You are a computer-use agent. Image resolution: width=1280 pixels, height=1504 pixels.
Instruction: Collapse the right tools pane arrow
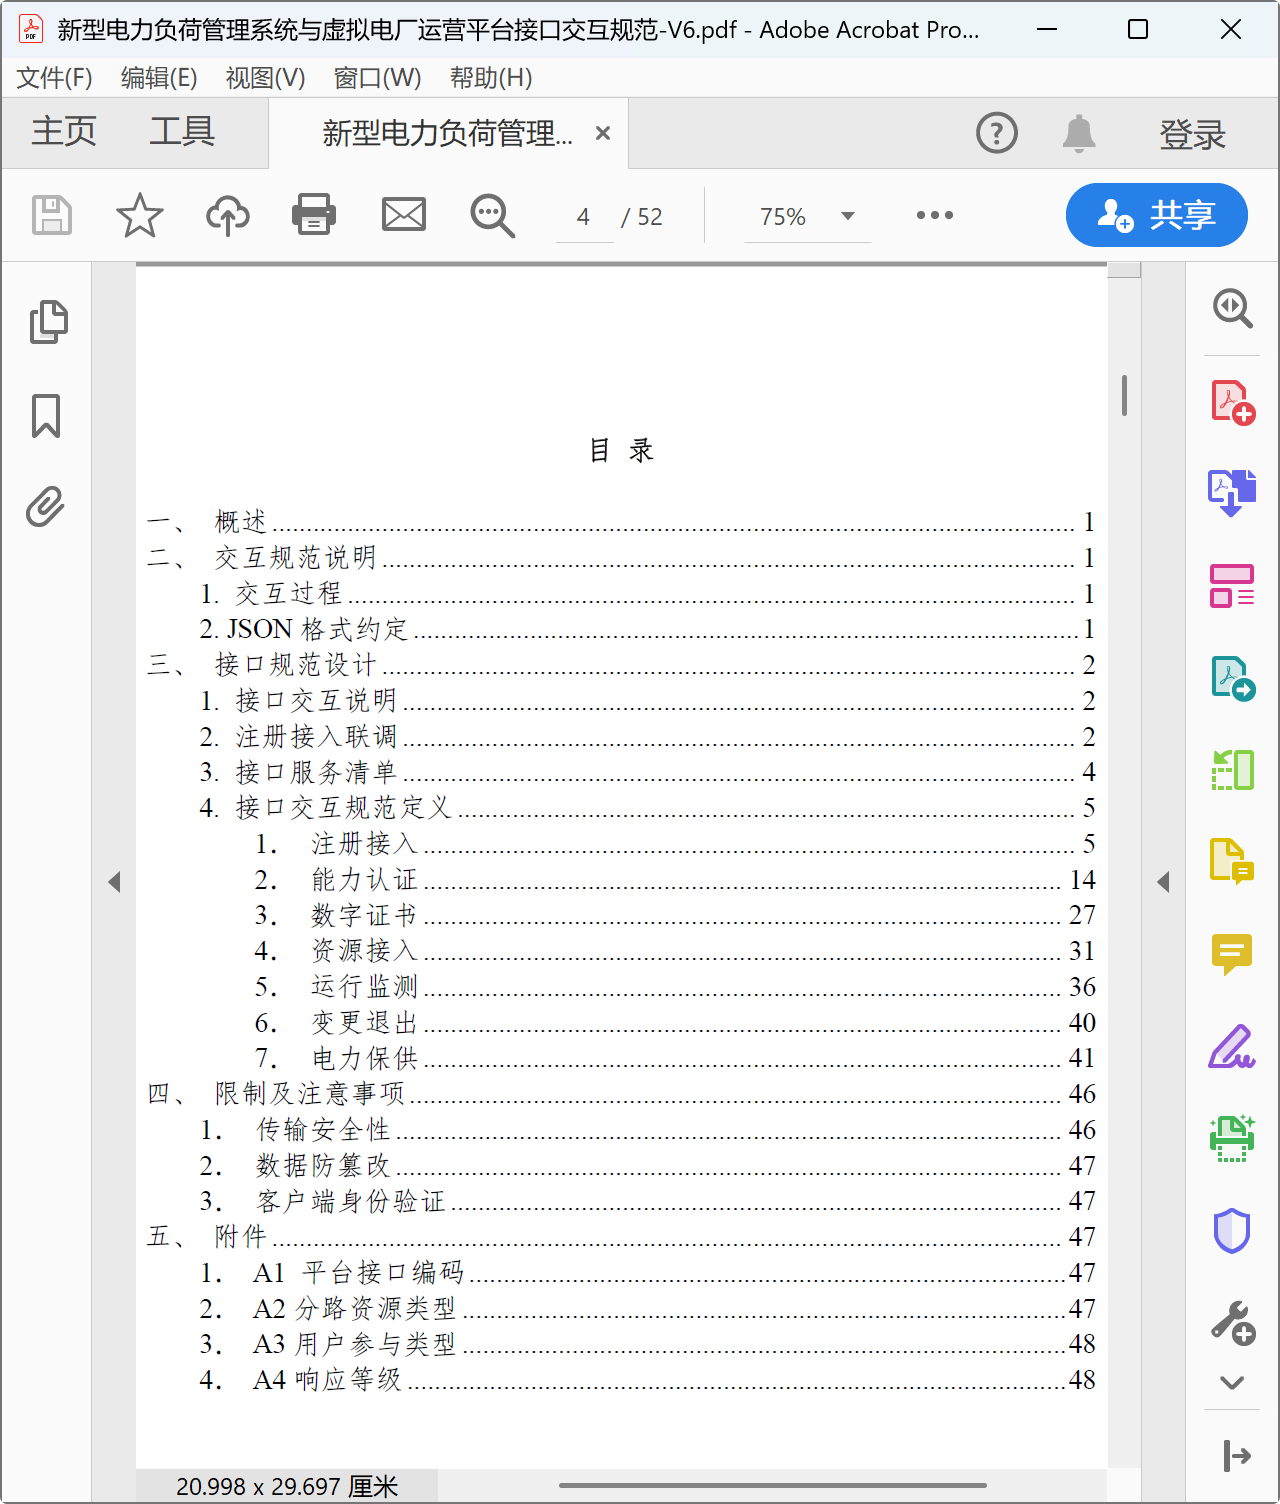point(1163,882)
